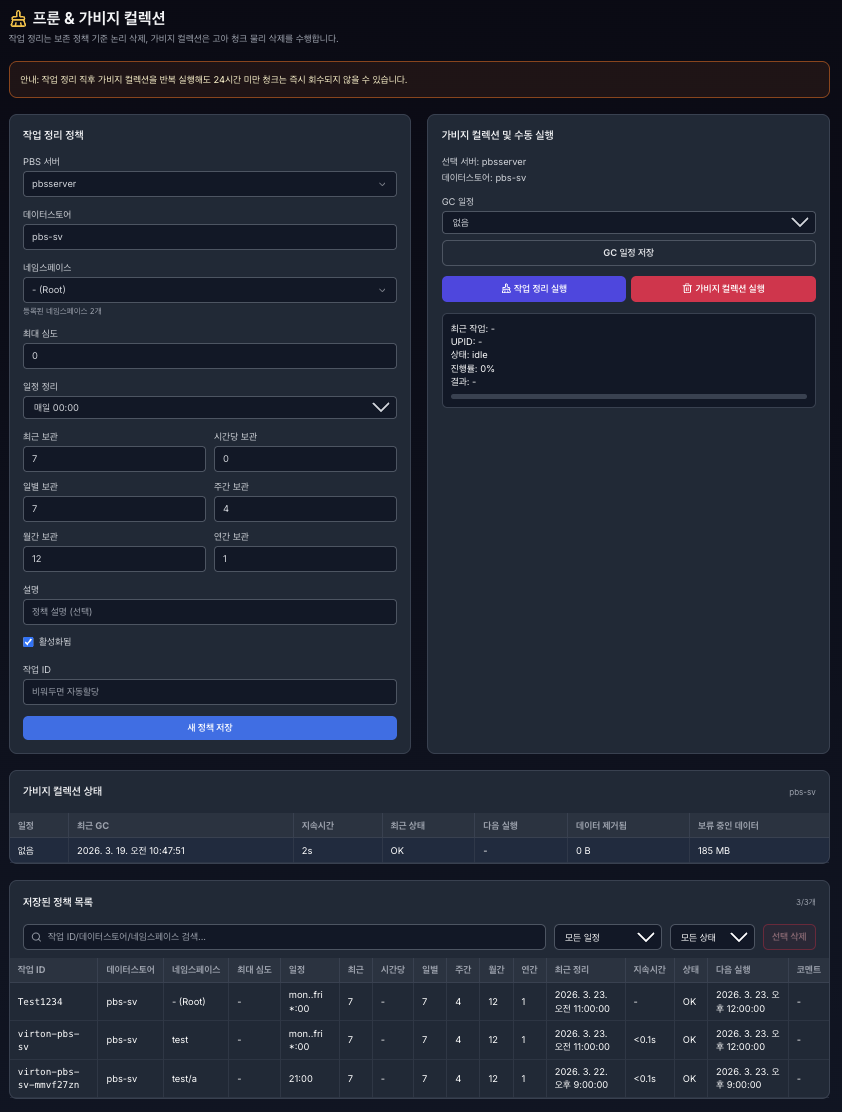Click the GC progress bar

click(x=628, y=397)
